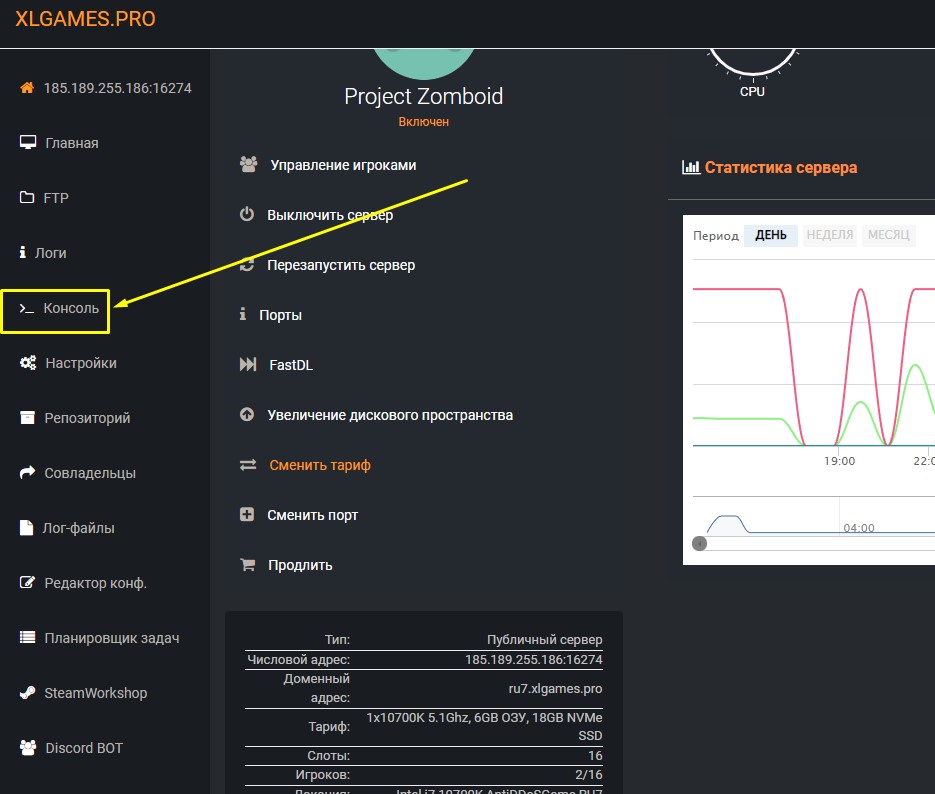Click the bar chart icon by Статистика сервера
This screenshot has height=794, width=935.
tap(691, 168)
